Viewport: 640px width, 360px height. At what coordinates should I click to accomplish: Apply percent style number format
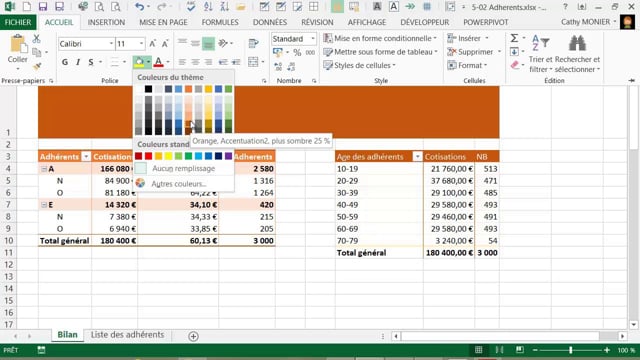coord(297,52)
